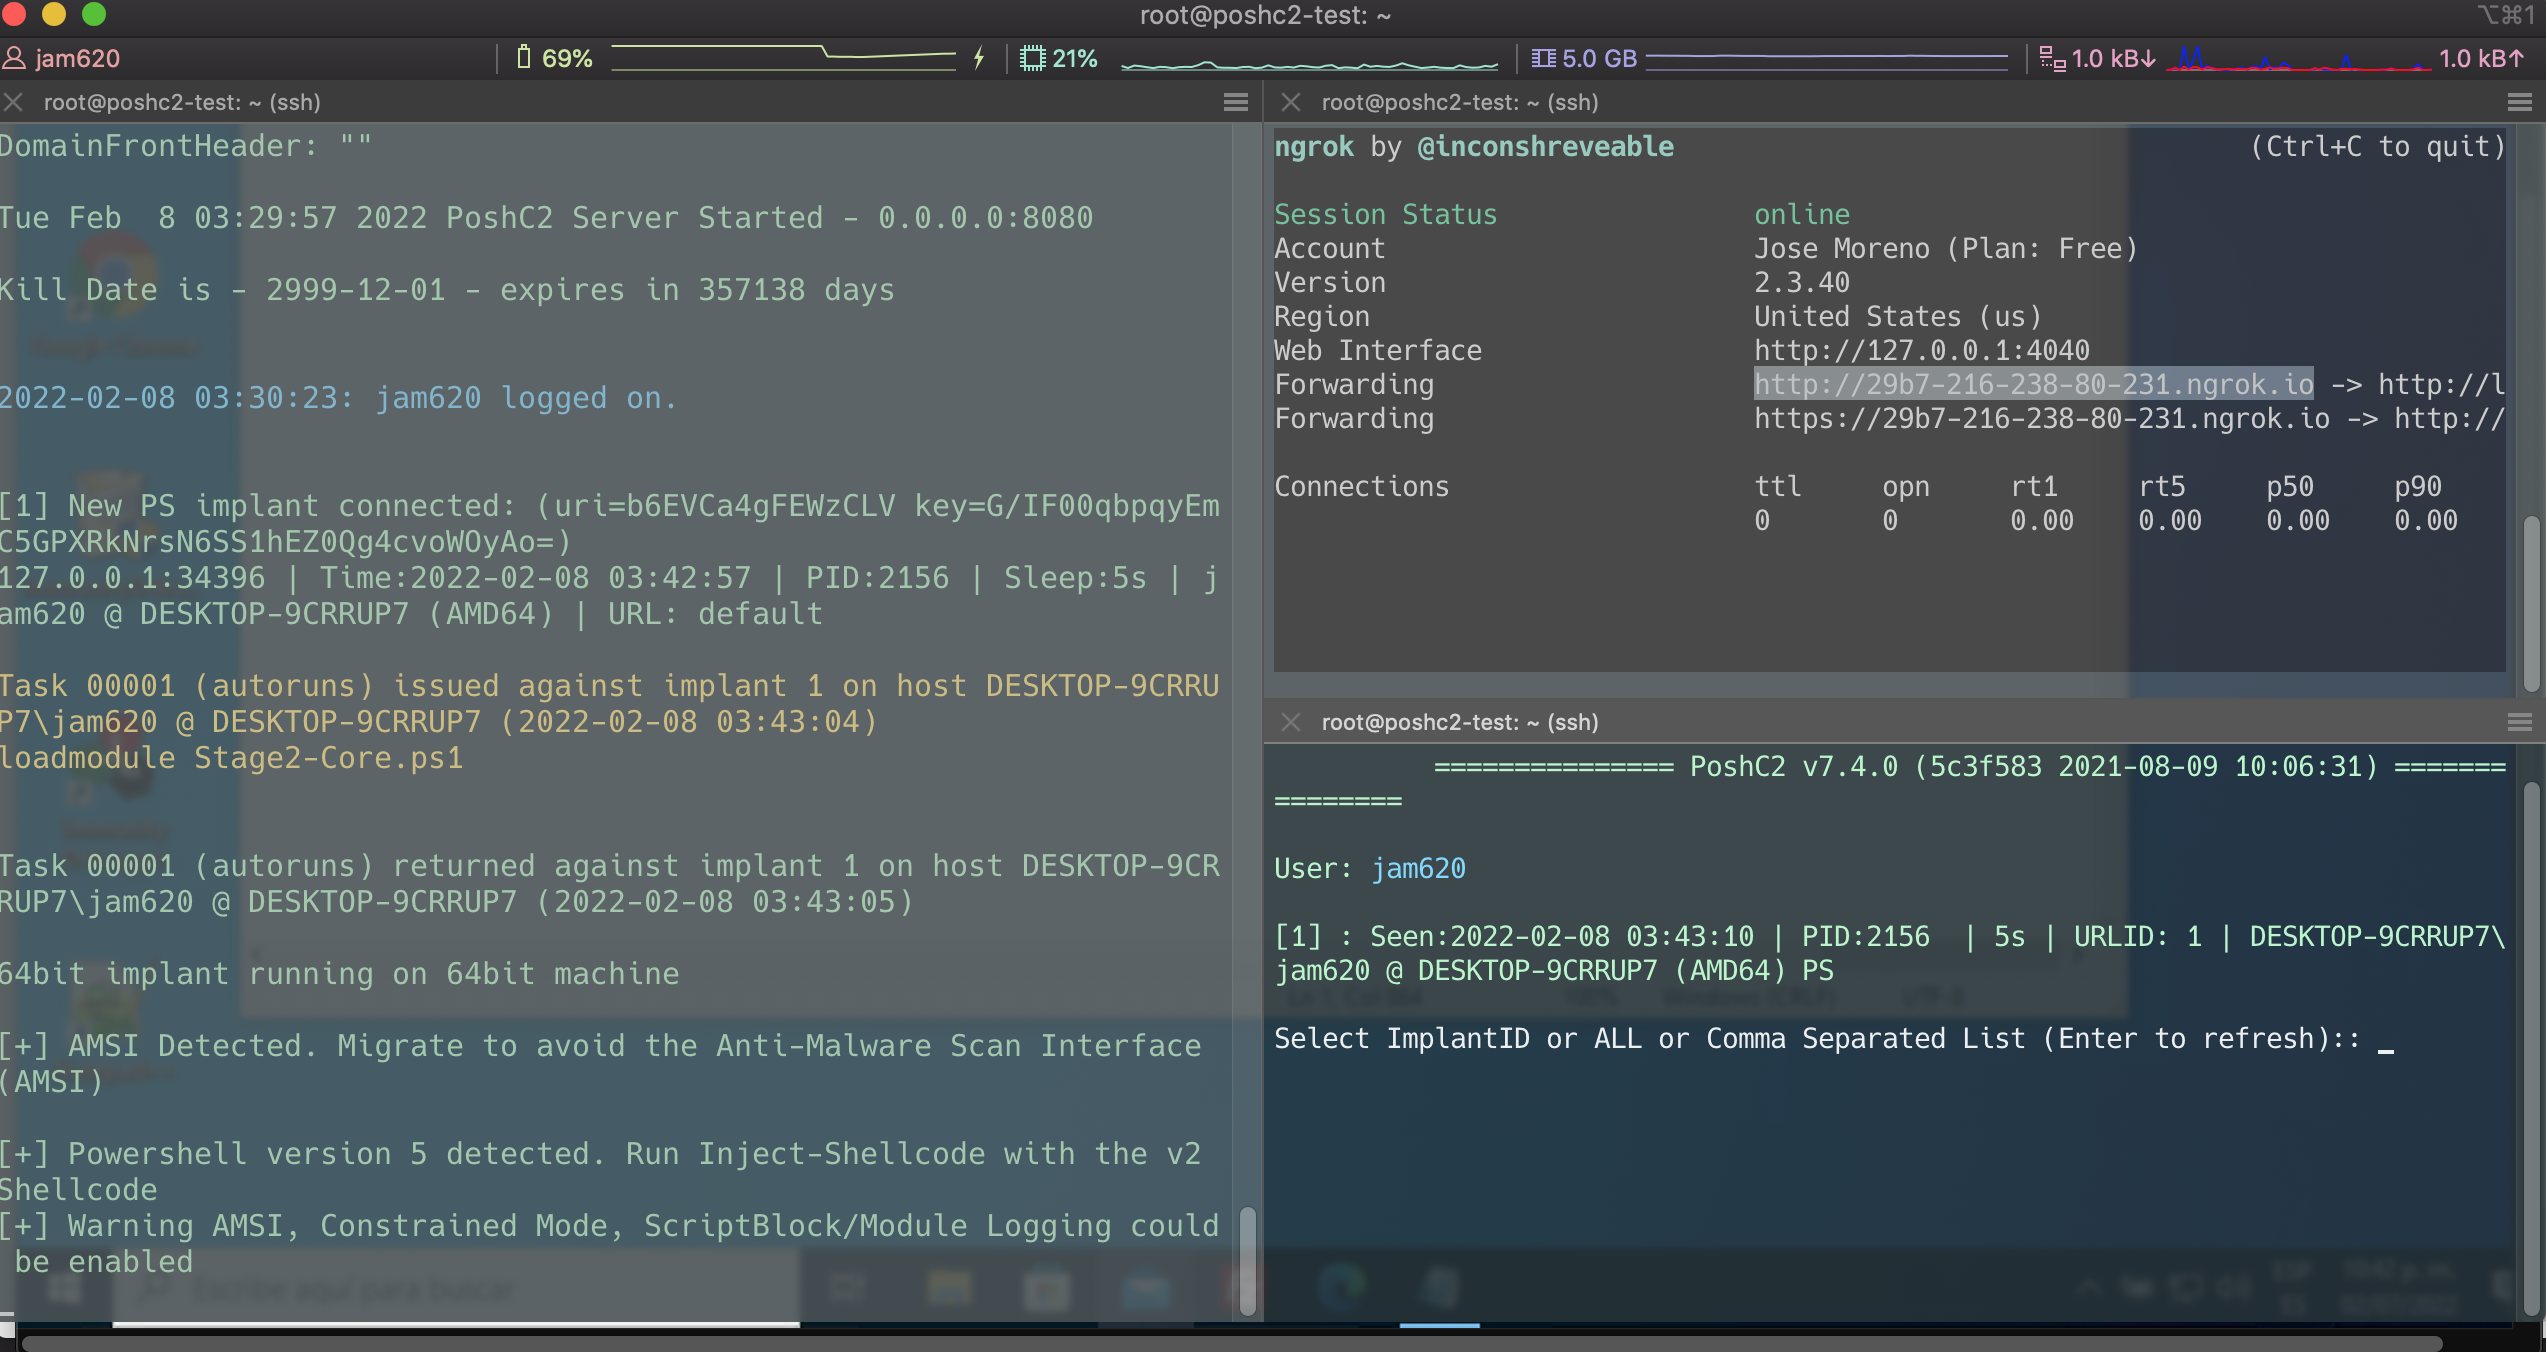The width and height of the screenshot is (2546, 1352).
Task: Click the charging bolt icon in status bar
Action: tap(980, 58)
